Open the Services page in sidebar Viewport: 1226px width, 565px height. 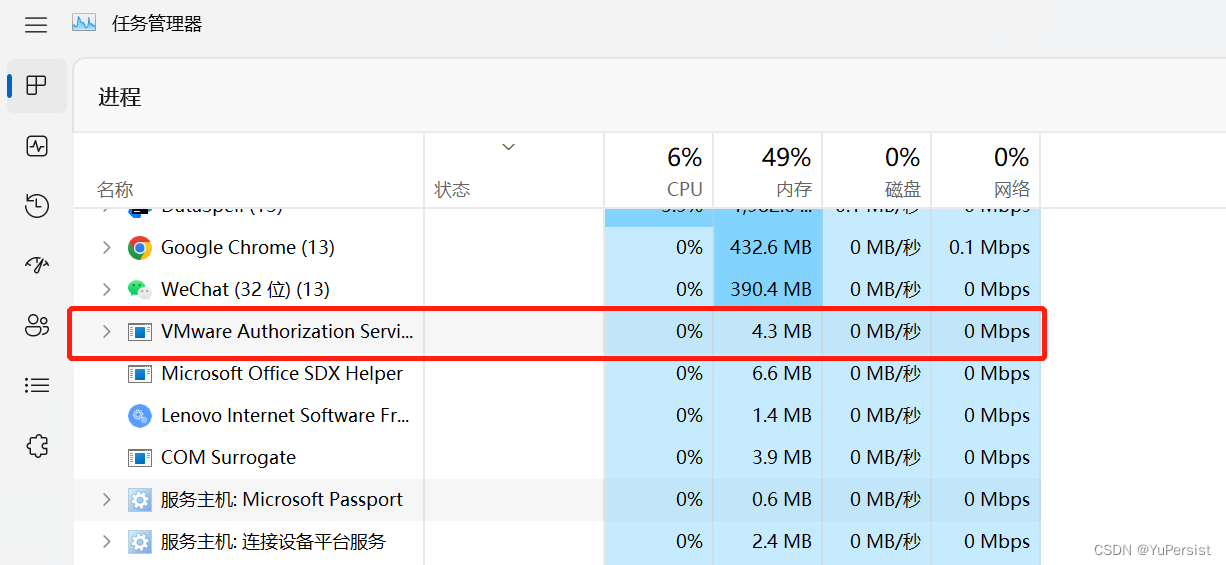tap(37, 445)
